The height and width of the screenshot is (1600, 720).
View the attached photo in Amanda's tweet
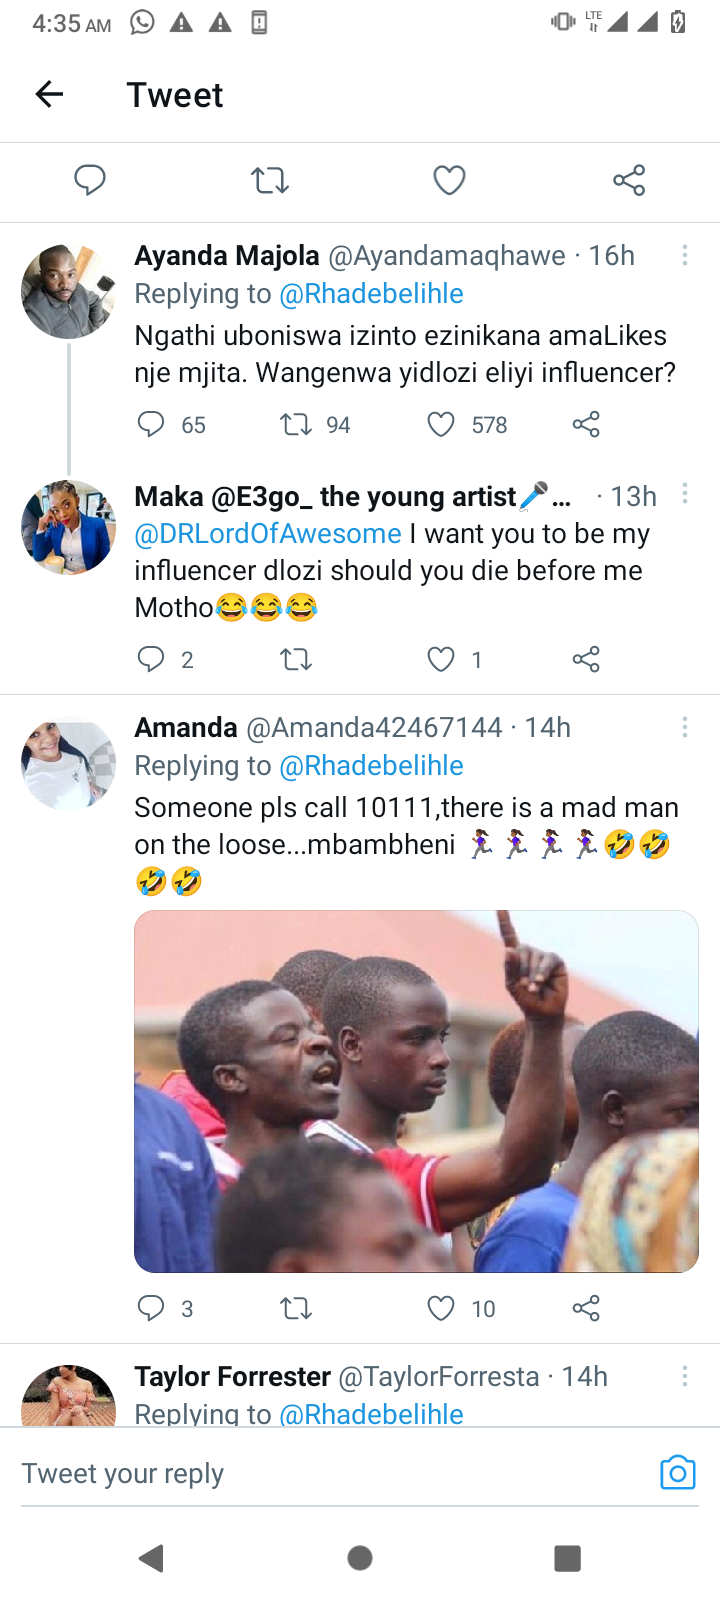pyautogui.click(x=416, y=1091)
